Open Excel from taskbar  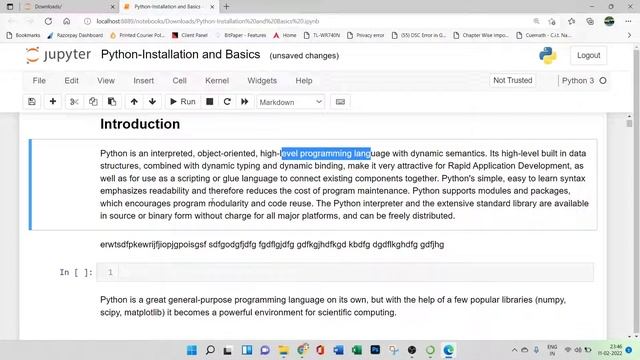pos(357,350)
